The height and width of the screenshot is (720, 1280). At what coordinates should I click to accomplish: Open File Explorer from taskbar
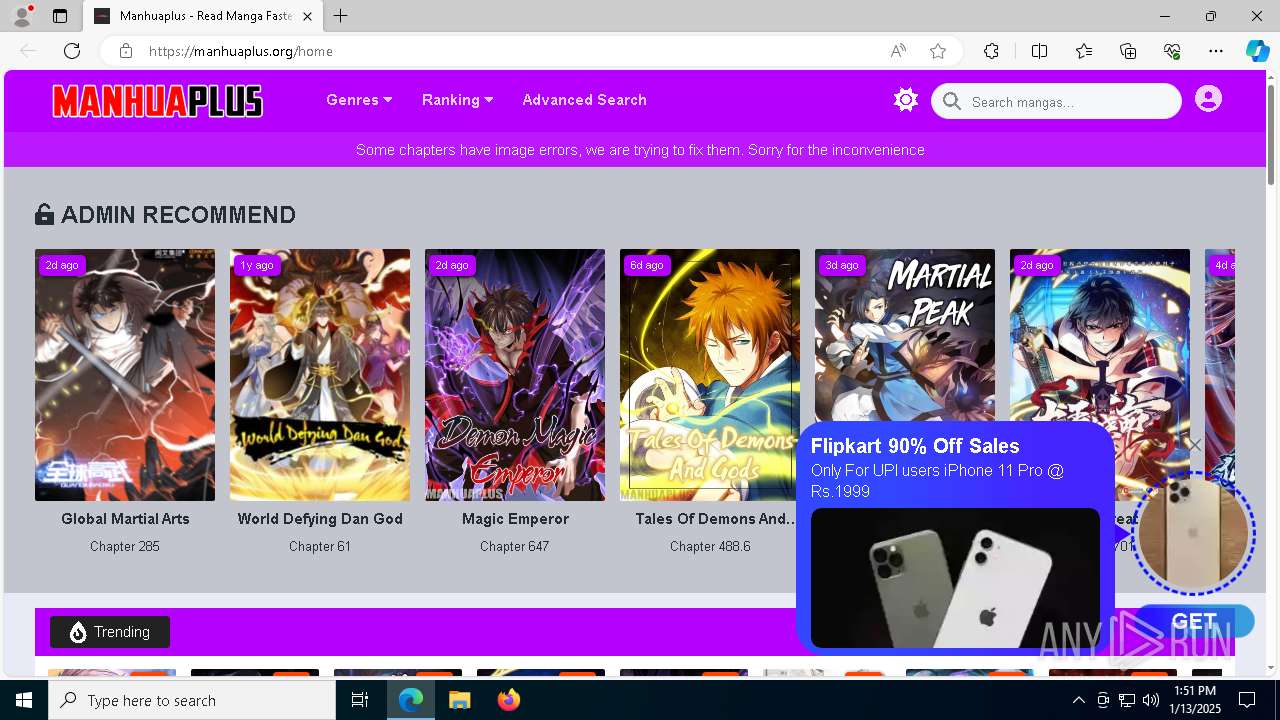coord(459,700)
